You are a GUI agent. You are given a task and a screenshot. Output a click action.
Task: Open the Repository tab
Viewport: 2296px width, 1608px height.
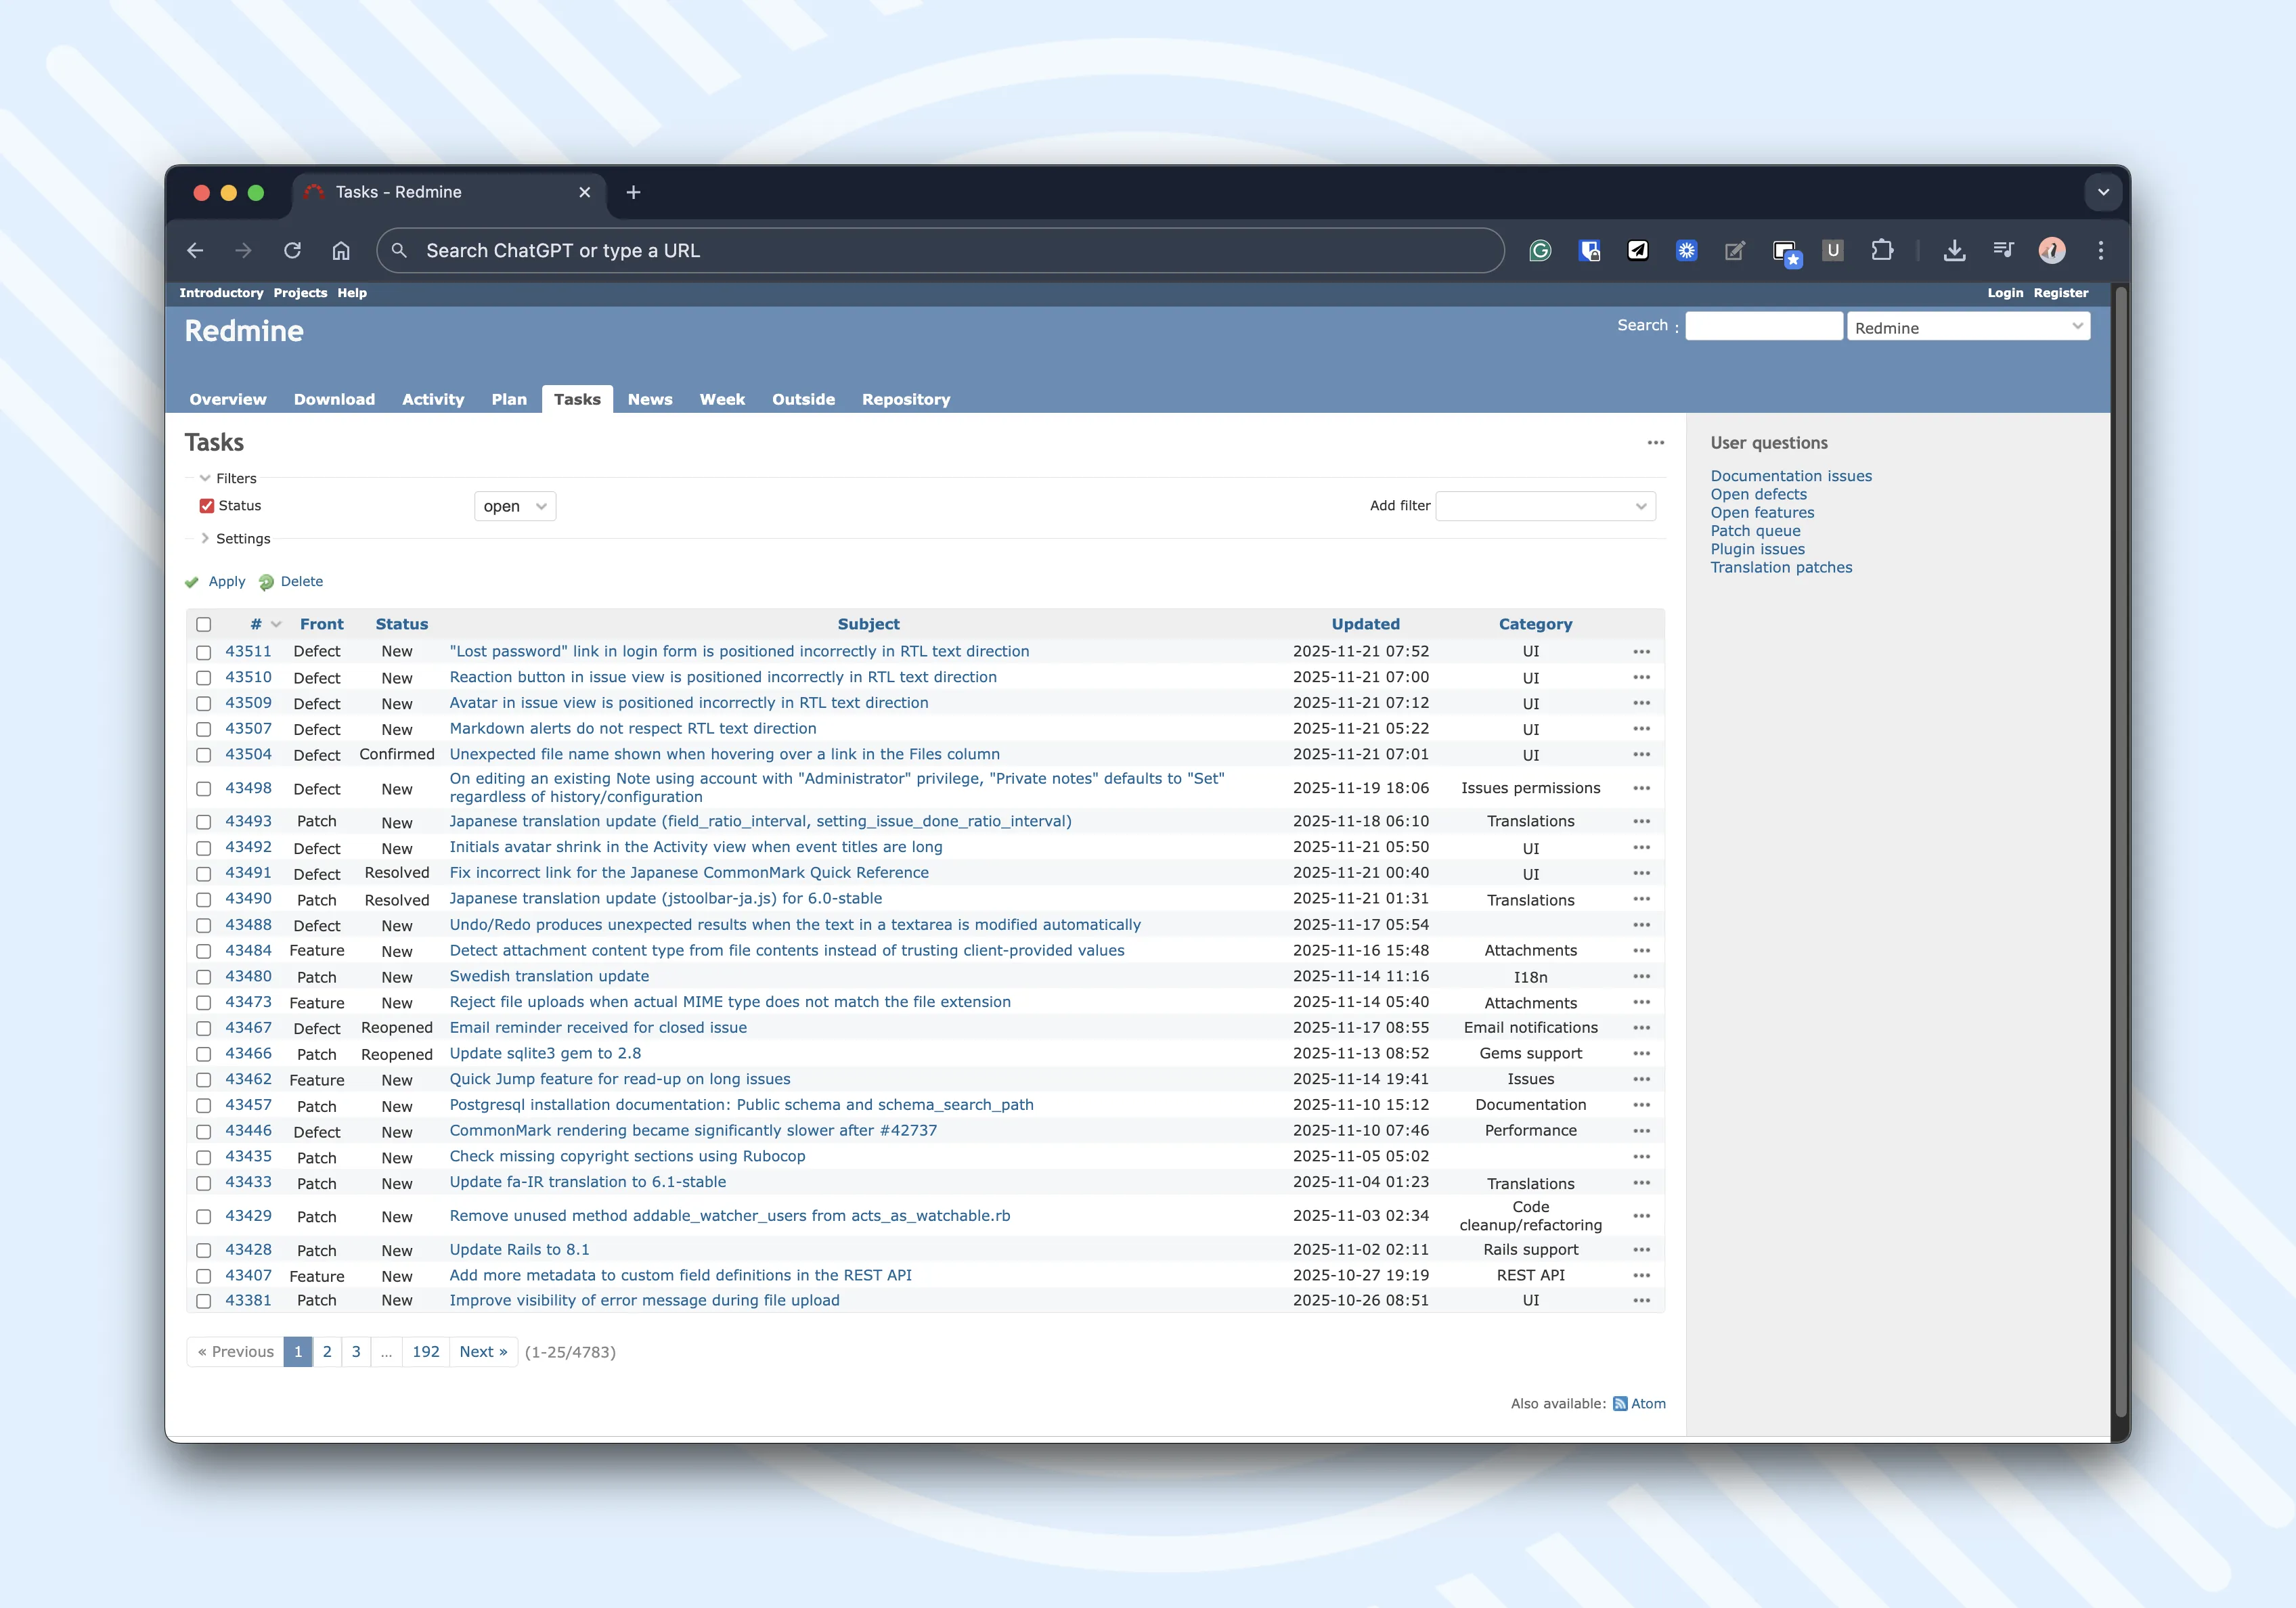[x=906, y=399]
